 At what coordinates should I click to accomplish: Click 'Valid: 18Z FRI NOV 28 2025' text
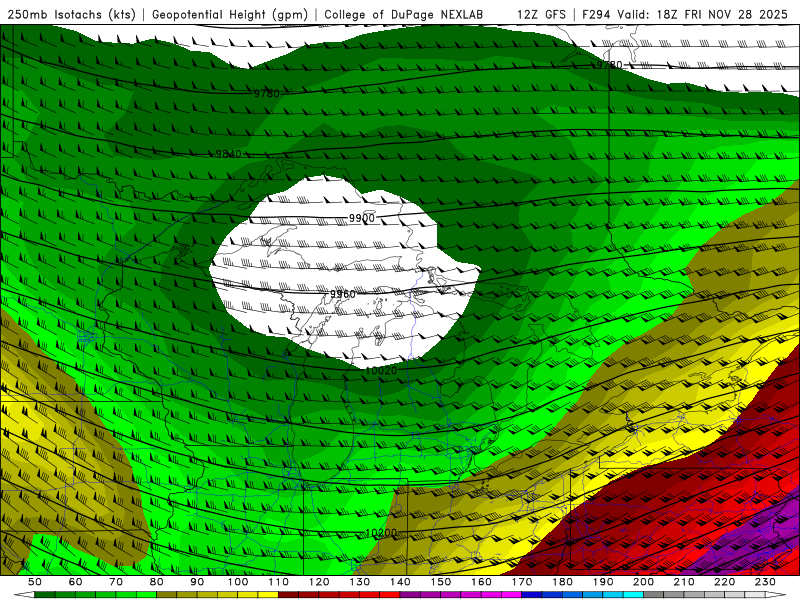703,15
